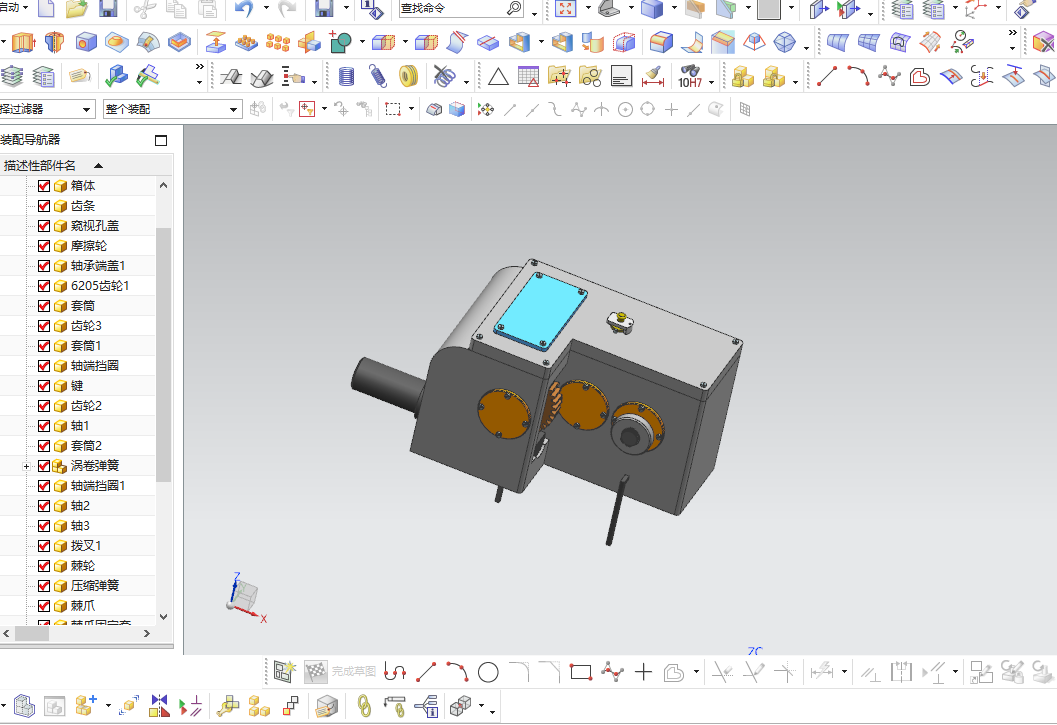Viewport: 1057px width, 725px height.
Task: Uncheck the 齿条 component checkbox
Action: [x=44, y=206]
